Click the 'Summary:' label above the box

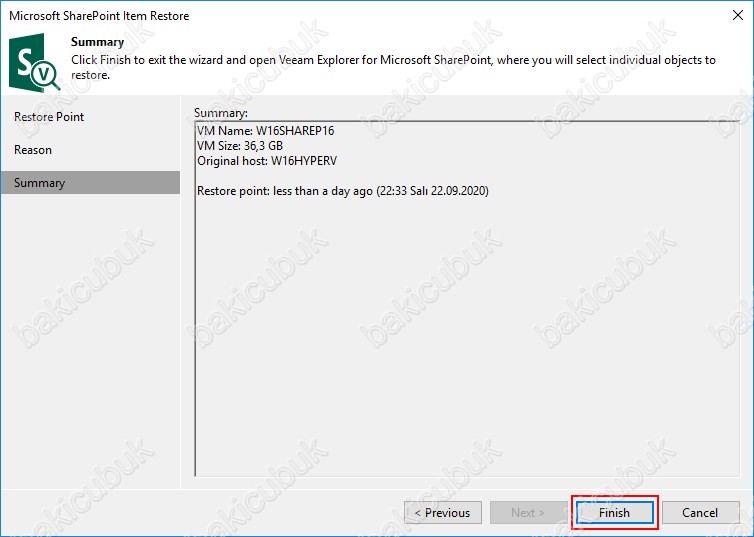[x=221, y=113]
